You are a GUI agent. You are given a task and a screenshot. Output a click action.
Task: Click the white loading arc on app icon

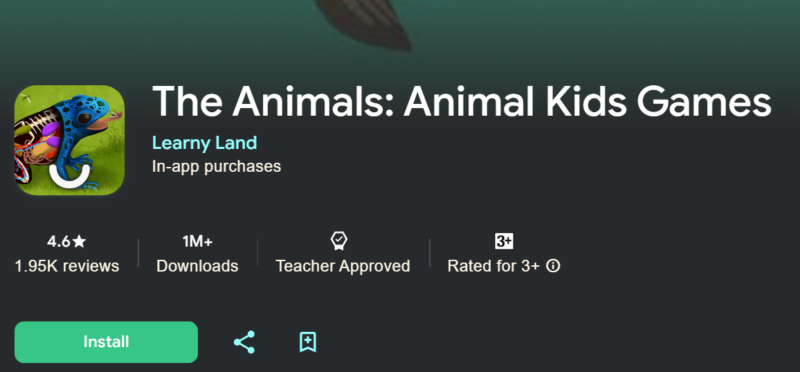point(70,176)
